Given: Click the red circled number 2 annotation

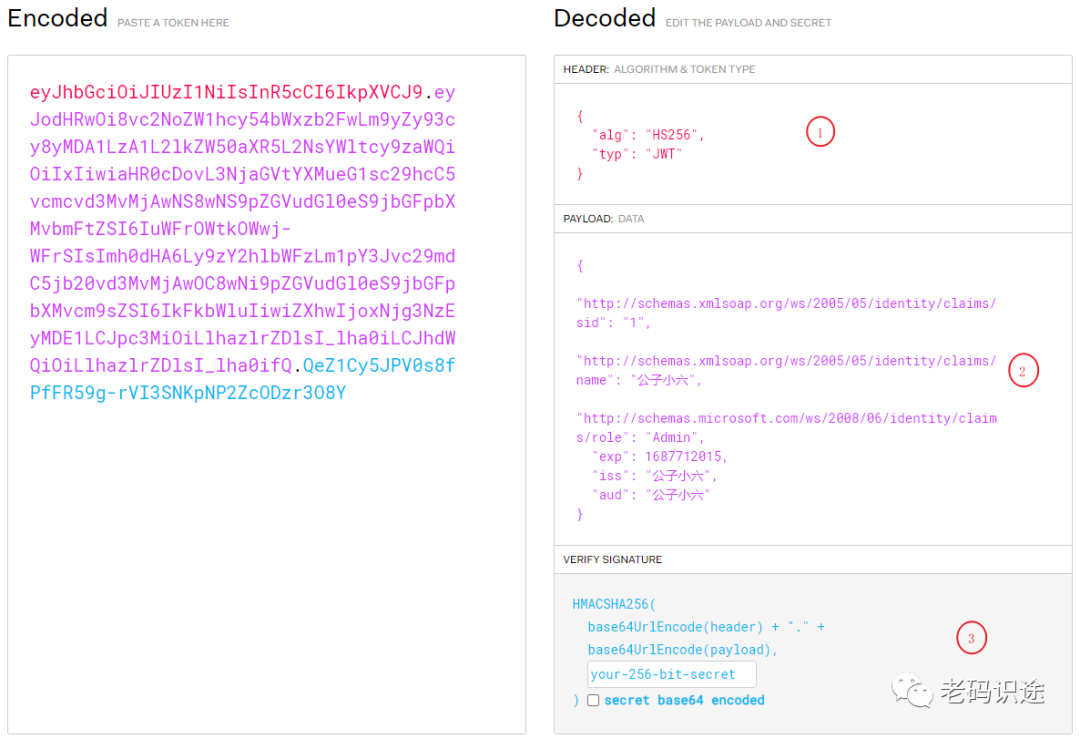Looking at the screenshot, I should click(1022, 372).
